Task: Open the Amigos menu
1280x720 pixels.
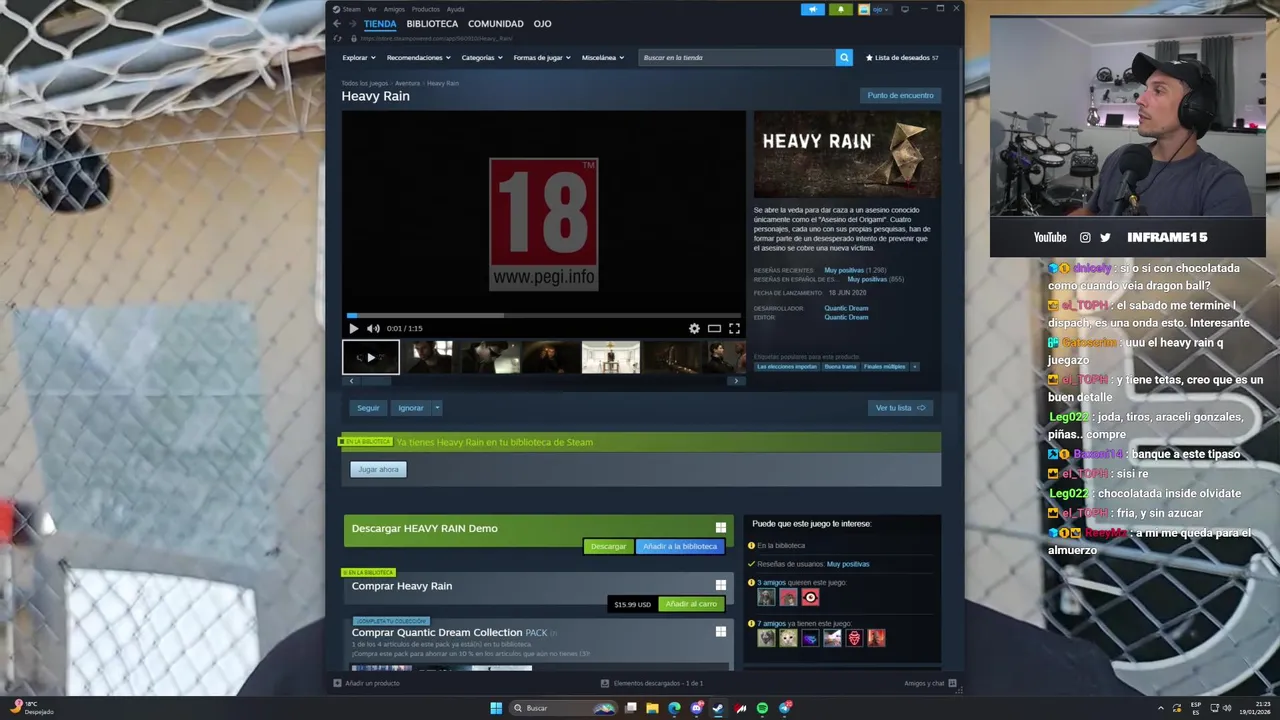Action: click(394, 9)
